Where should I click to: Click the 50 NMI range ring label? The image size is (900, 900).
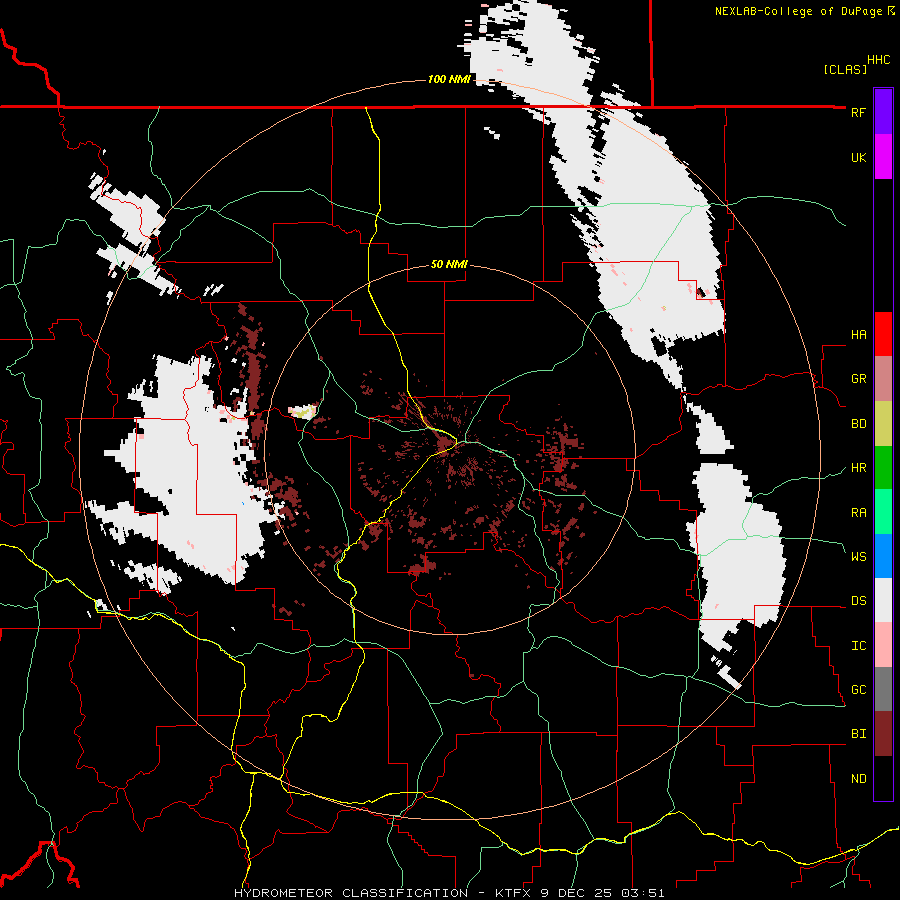(449, 264)
